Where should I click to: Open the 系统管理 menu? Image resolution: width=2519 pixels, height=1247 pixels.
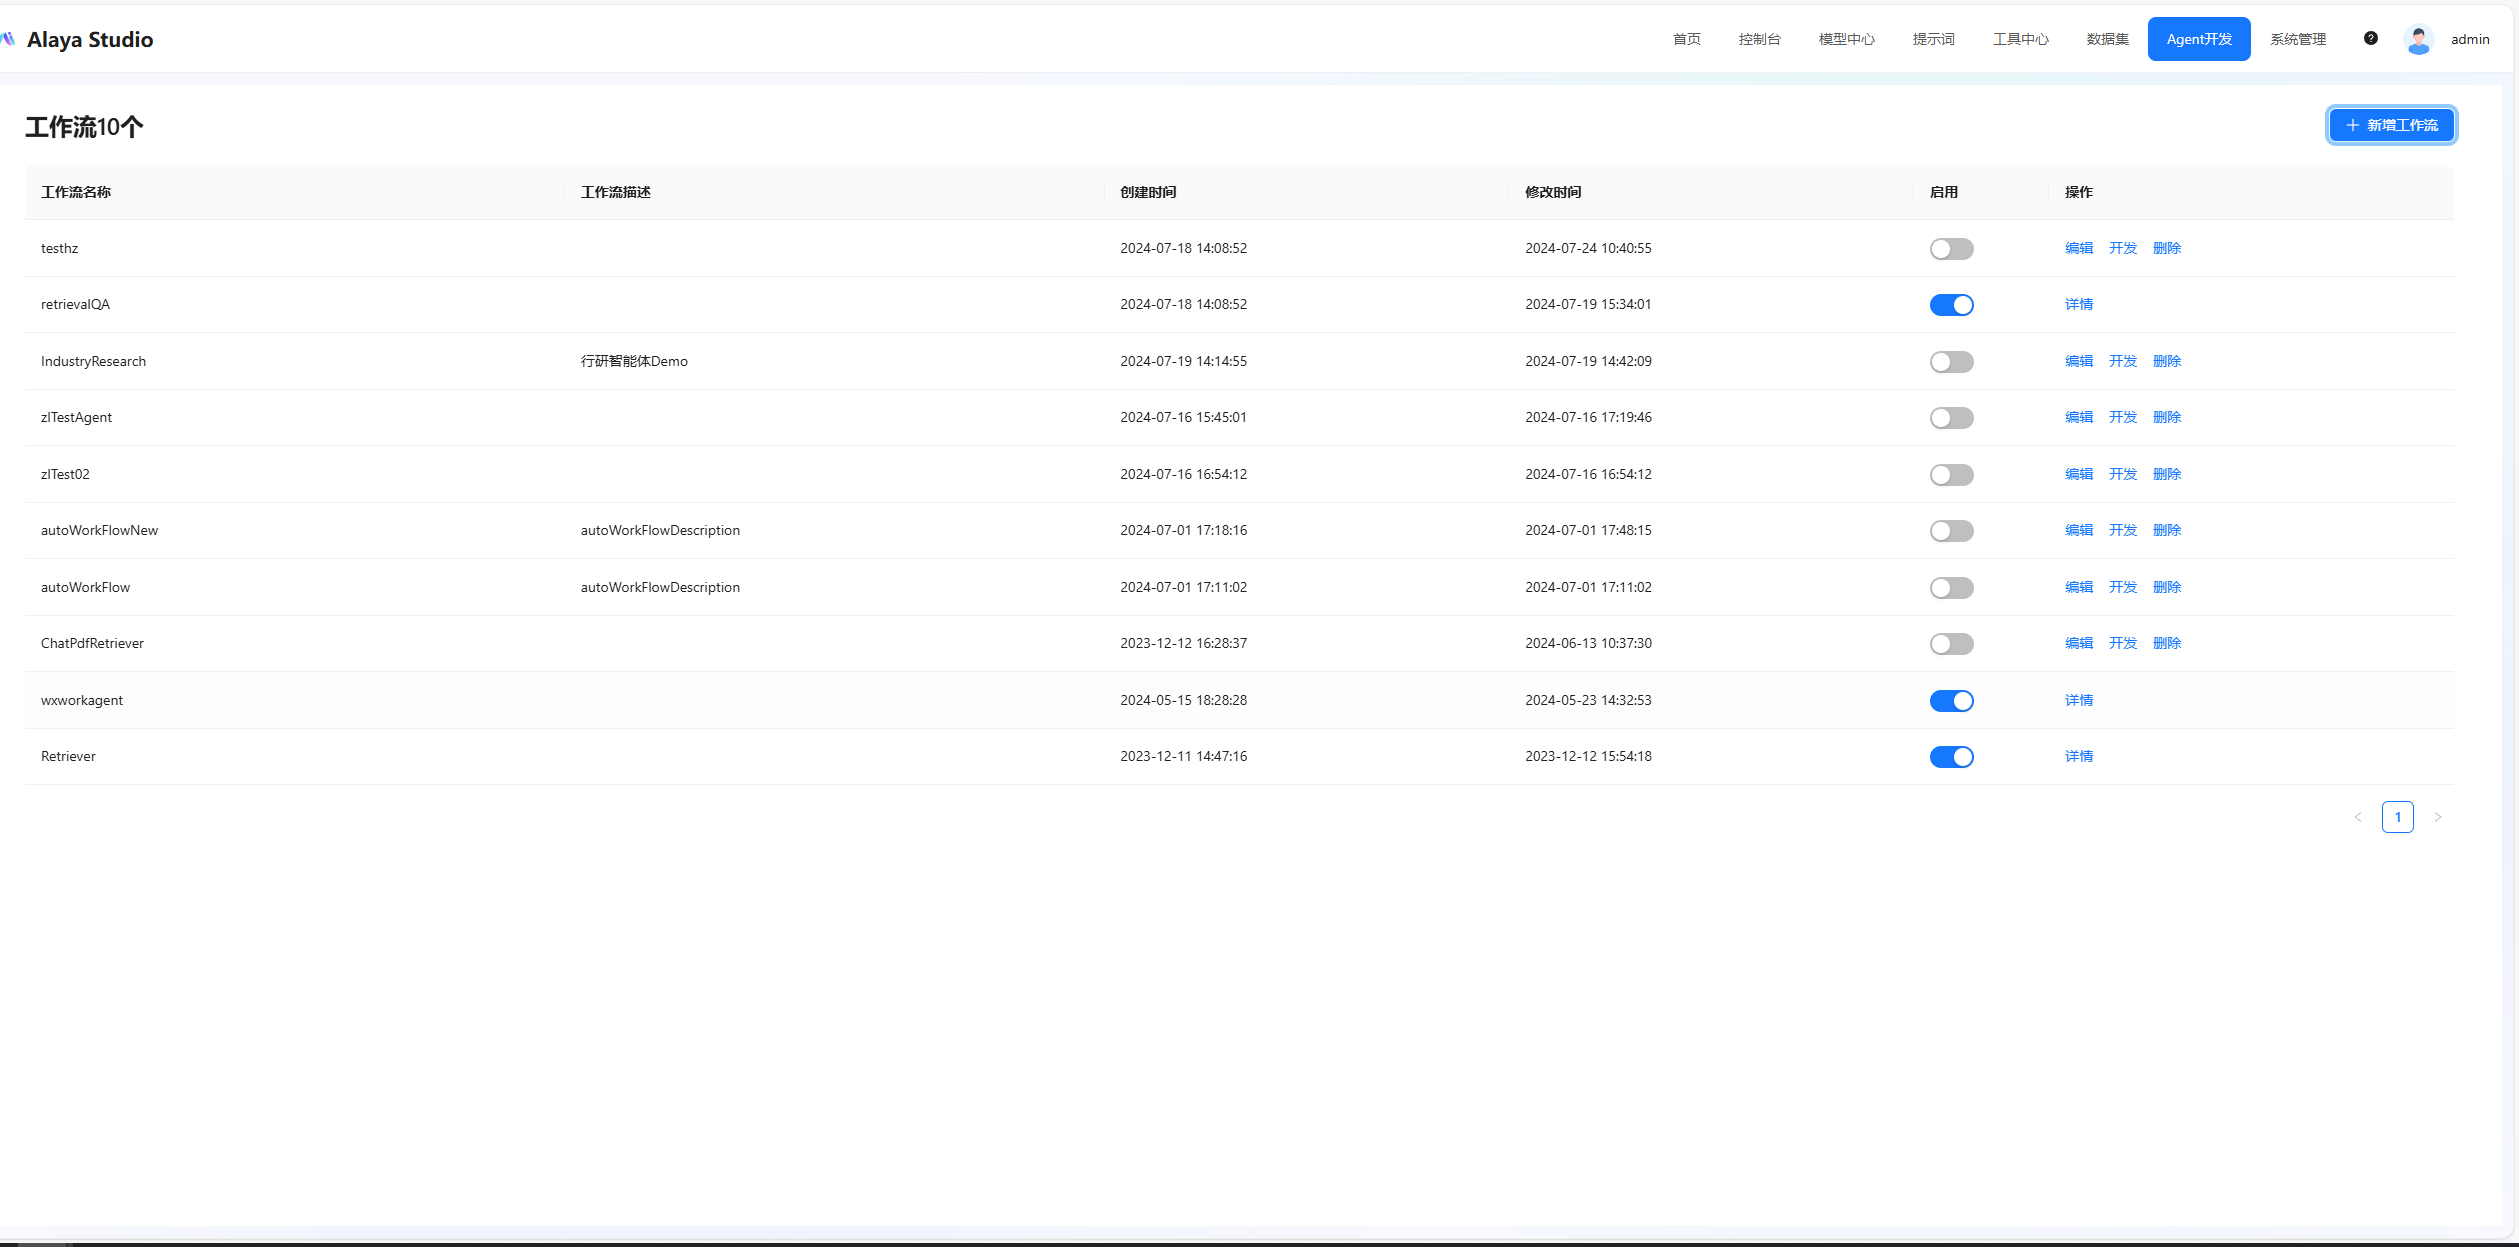(2297, 39)
